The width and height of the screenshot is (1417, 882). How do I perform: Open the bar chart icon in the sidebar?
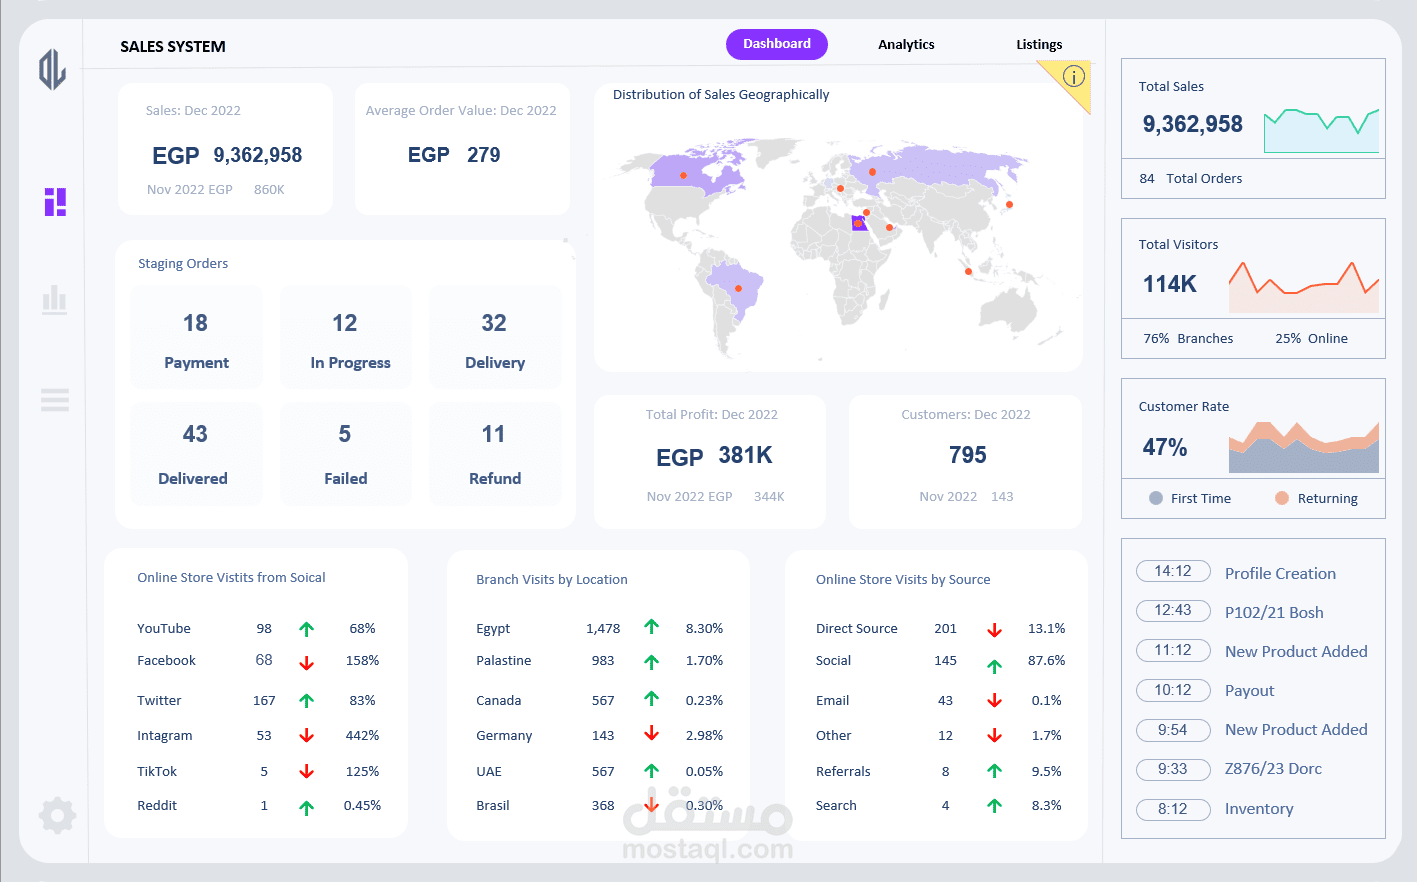pyautogui.click(x=55, y=300)
